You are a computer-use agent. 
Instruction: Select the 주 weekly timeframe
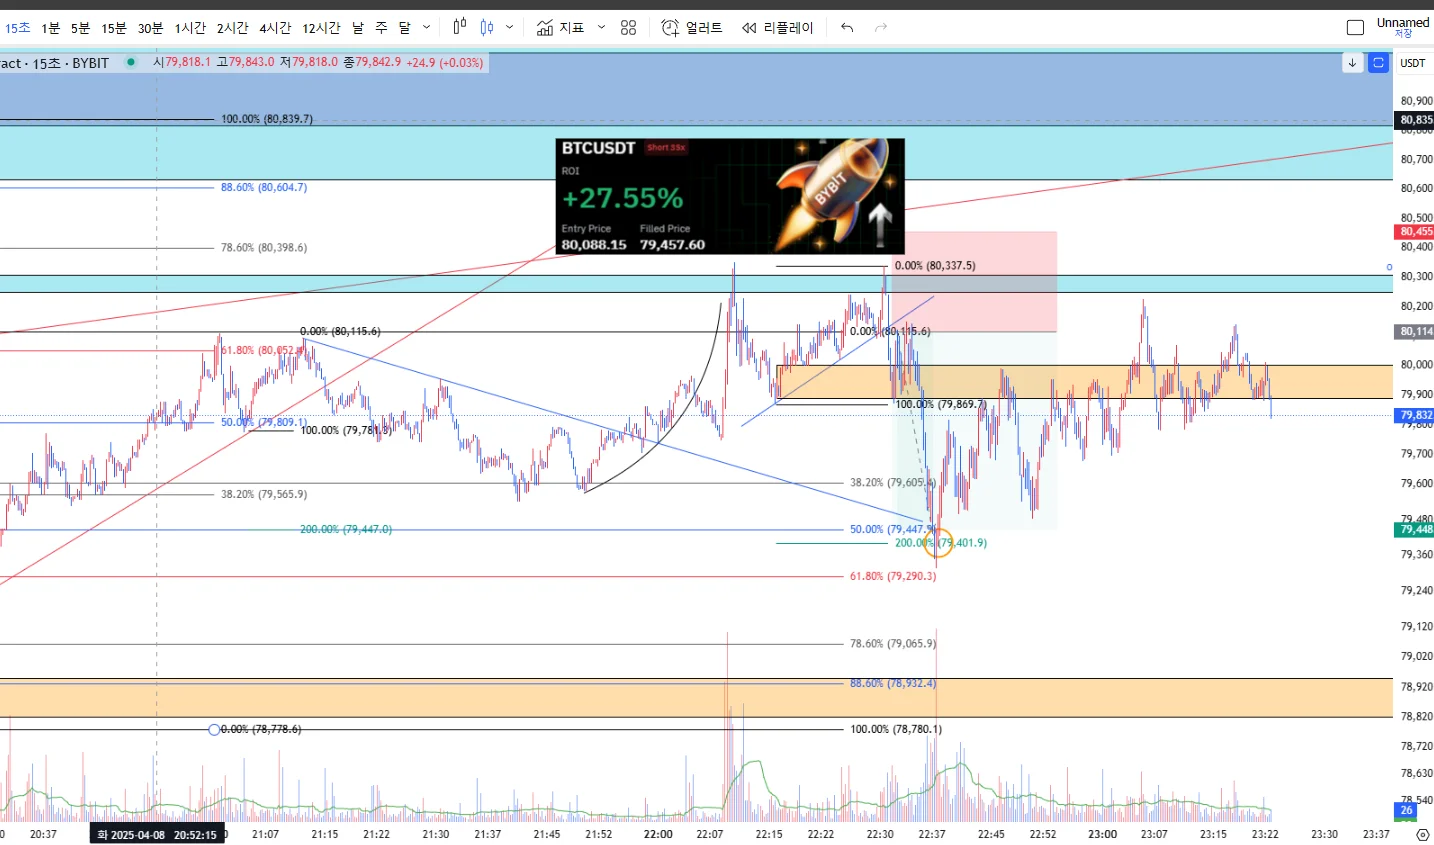(381, 28)
